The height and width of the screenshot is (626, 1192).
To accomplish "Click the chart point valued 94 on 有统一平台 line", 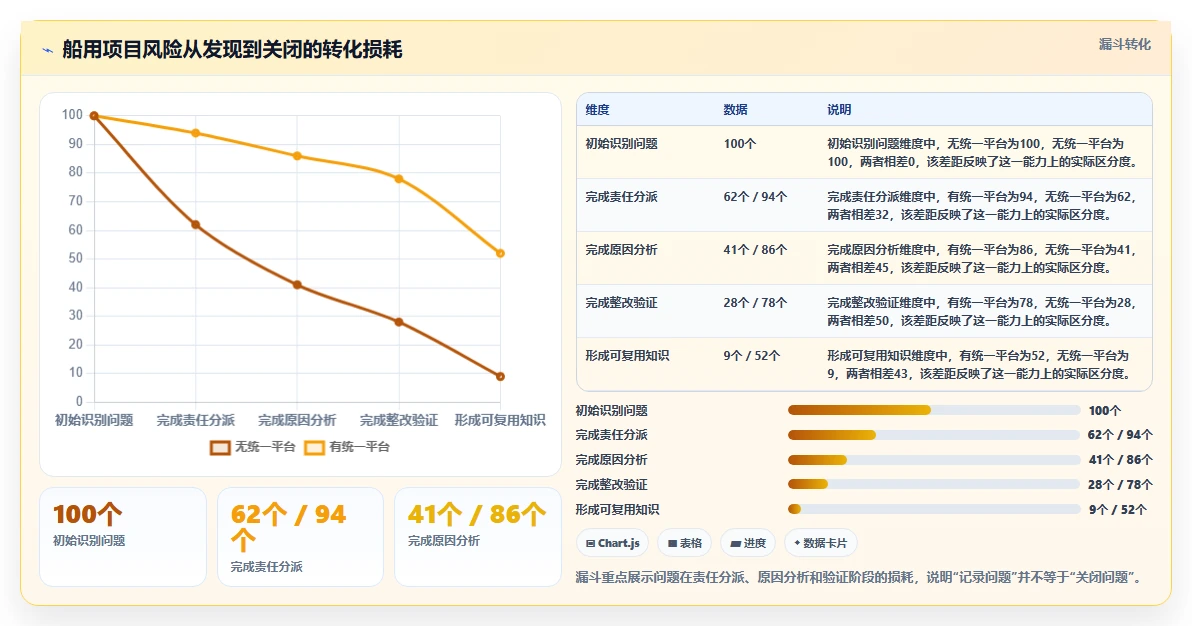I will pyautogui.click(x=195, y=133).
